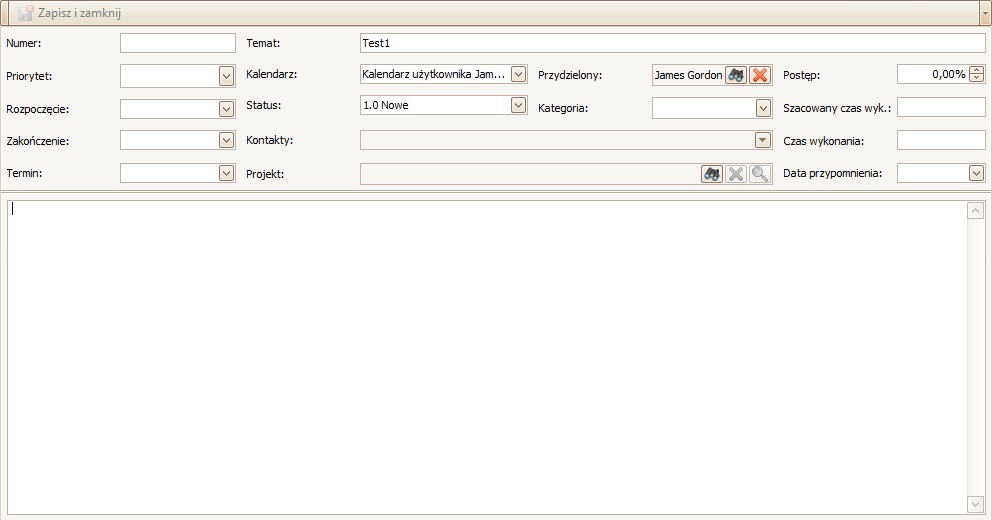The width and height of the screenshot is (992, 520).
Task: Expand the Kategoria dropdown
Action: coord(763,108)
